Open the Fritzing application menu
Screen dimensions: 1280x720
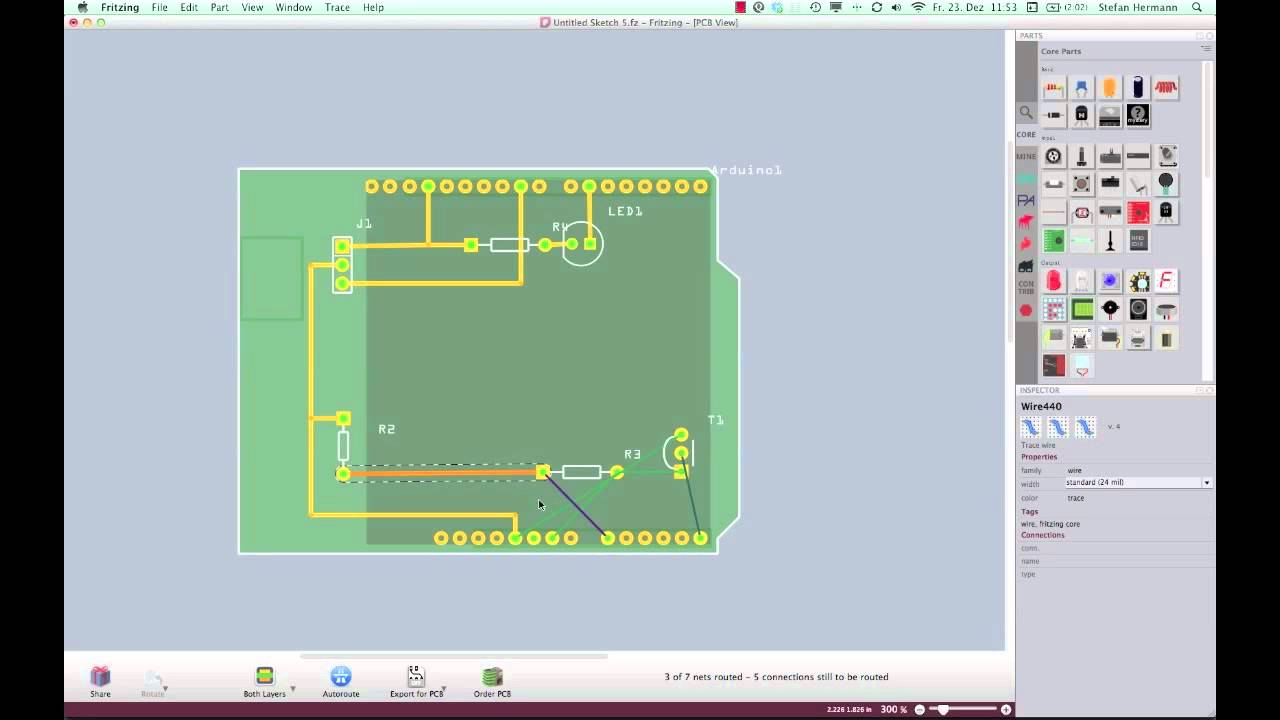(120, 7)
